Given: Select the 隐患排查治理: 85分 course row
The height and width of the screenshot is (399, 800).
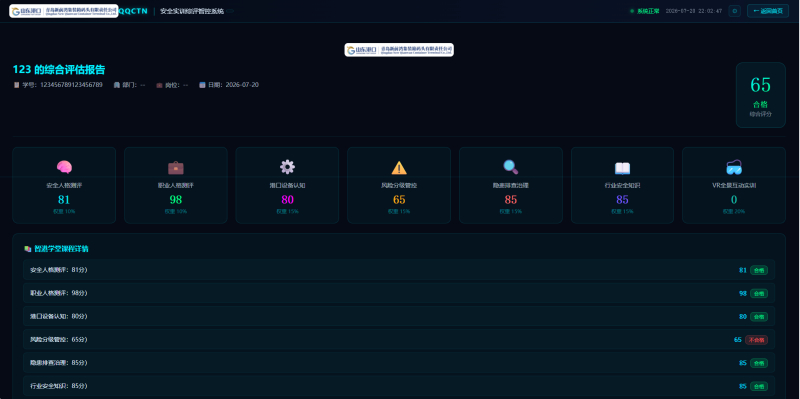Looking at the screenshot, I should click(x=399, y=363).
